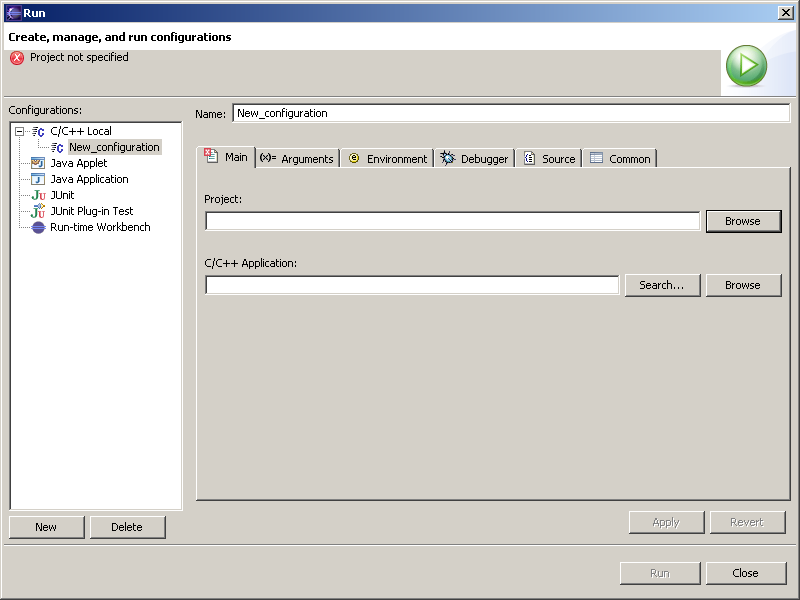Click the Java Application icon in configurations
800x600 pixels.
click(x=38, y=179)
